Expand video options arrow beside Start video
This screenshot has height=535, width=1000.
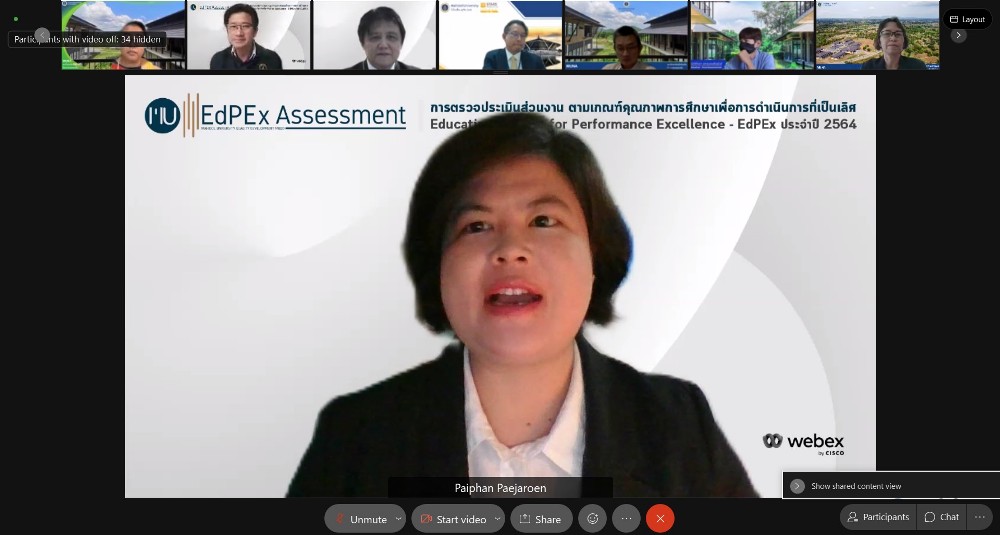pyautogui.click(x=497, y=519)
